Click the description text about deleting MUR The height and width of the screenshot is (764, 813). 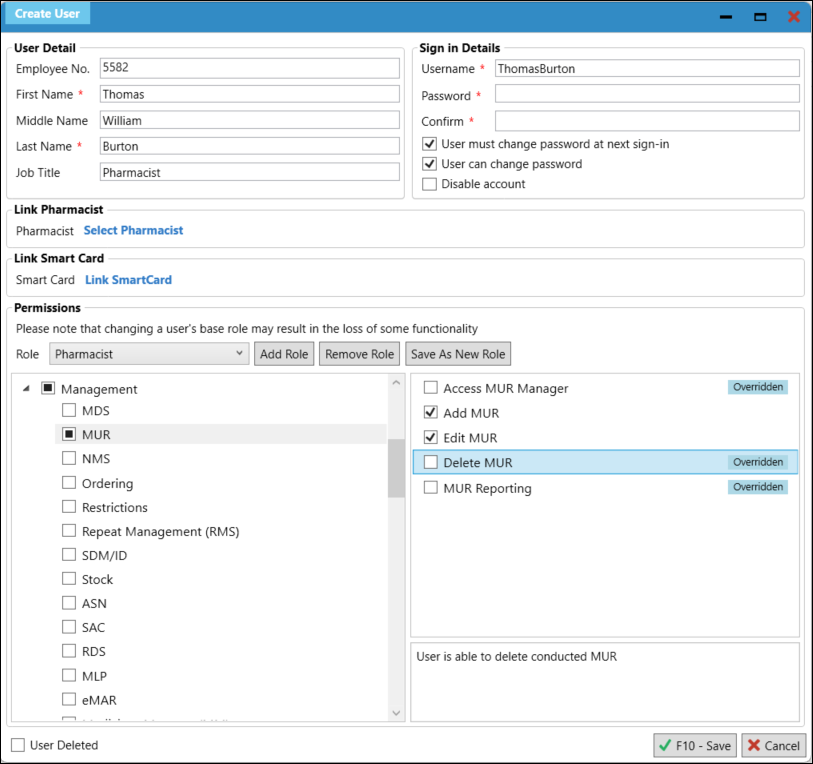click(x=516, y=657)
